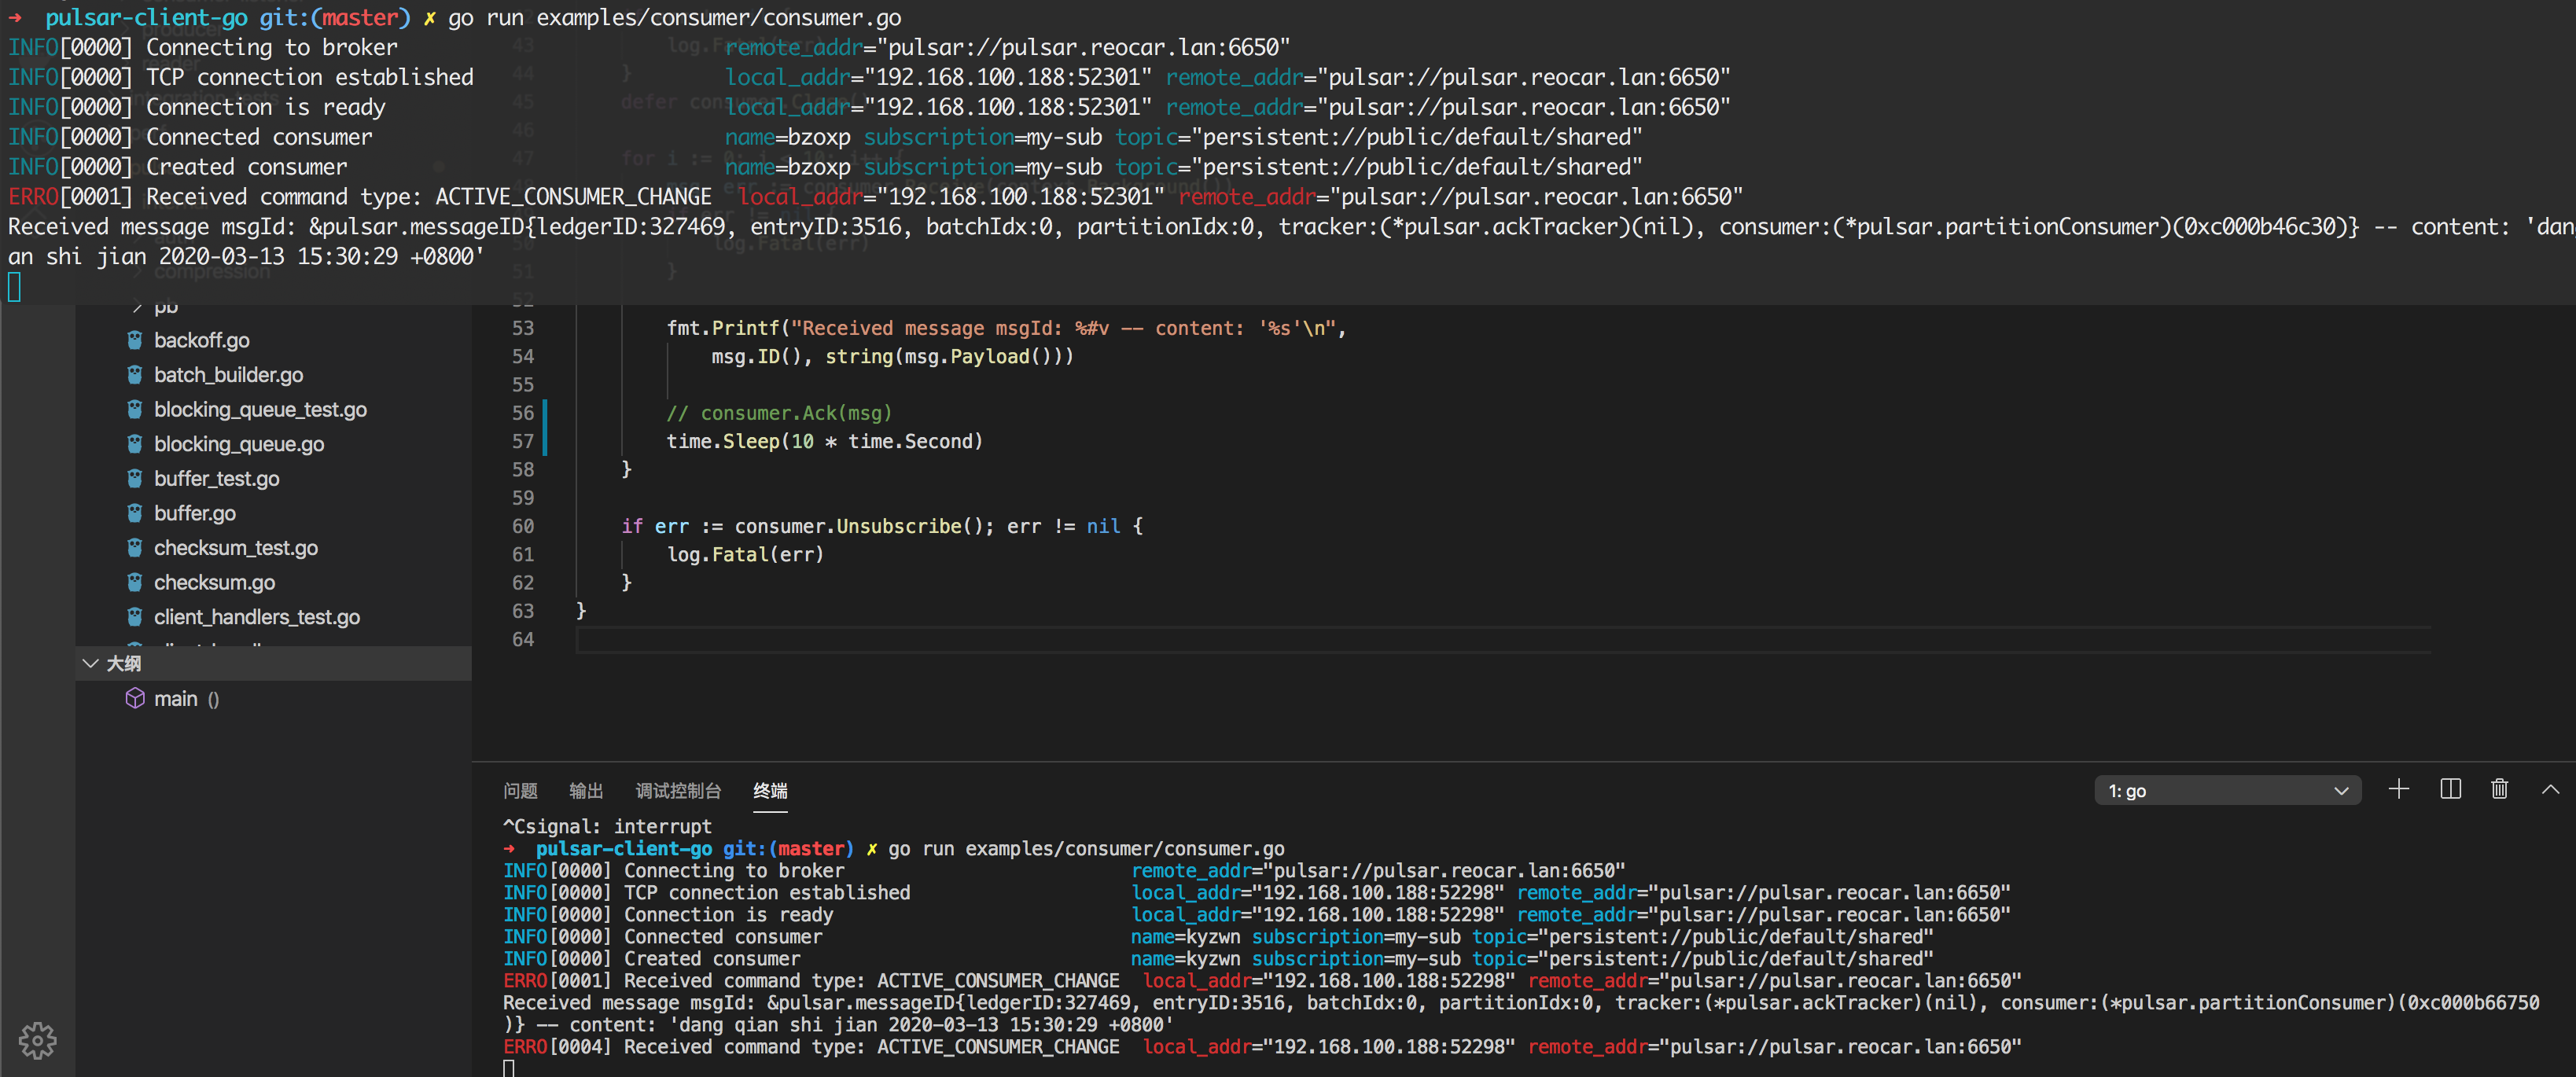Image resolution: width=2576 pixels, height=1077 pixels.
Task: Click the cube symbol icon beside main
Action: 137,698
